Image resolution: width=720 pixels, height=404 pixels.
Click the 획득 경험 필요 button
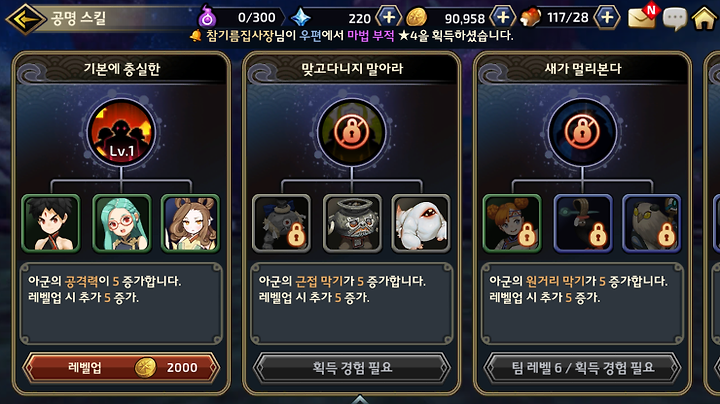[x=352, y=367]
